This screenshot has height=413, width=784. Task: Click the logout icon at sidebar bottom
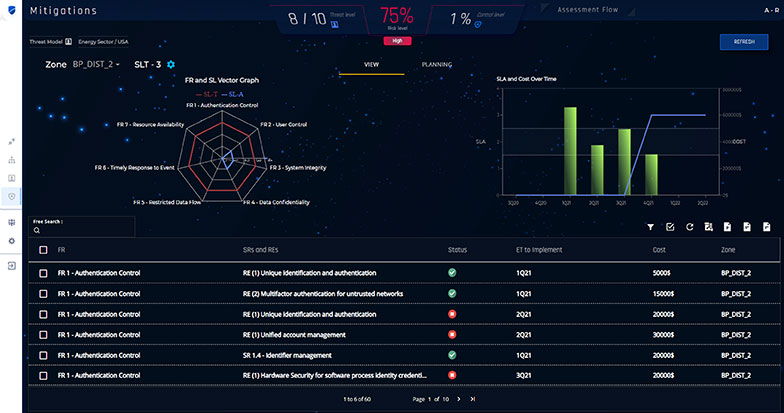(x=12, y=266)
